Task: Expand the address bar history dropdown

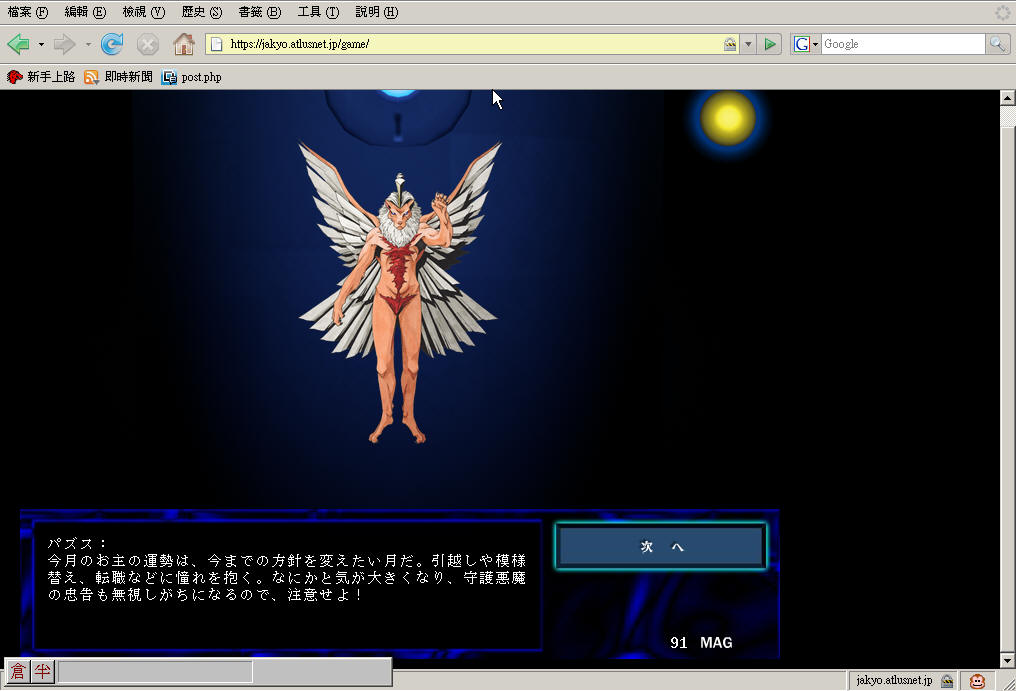Action: click(x=748, y=44)
